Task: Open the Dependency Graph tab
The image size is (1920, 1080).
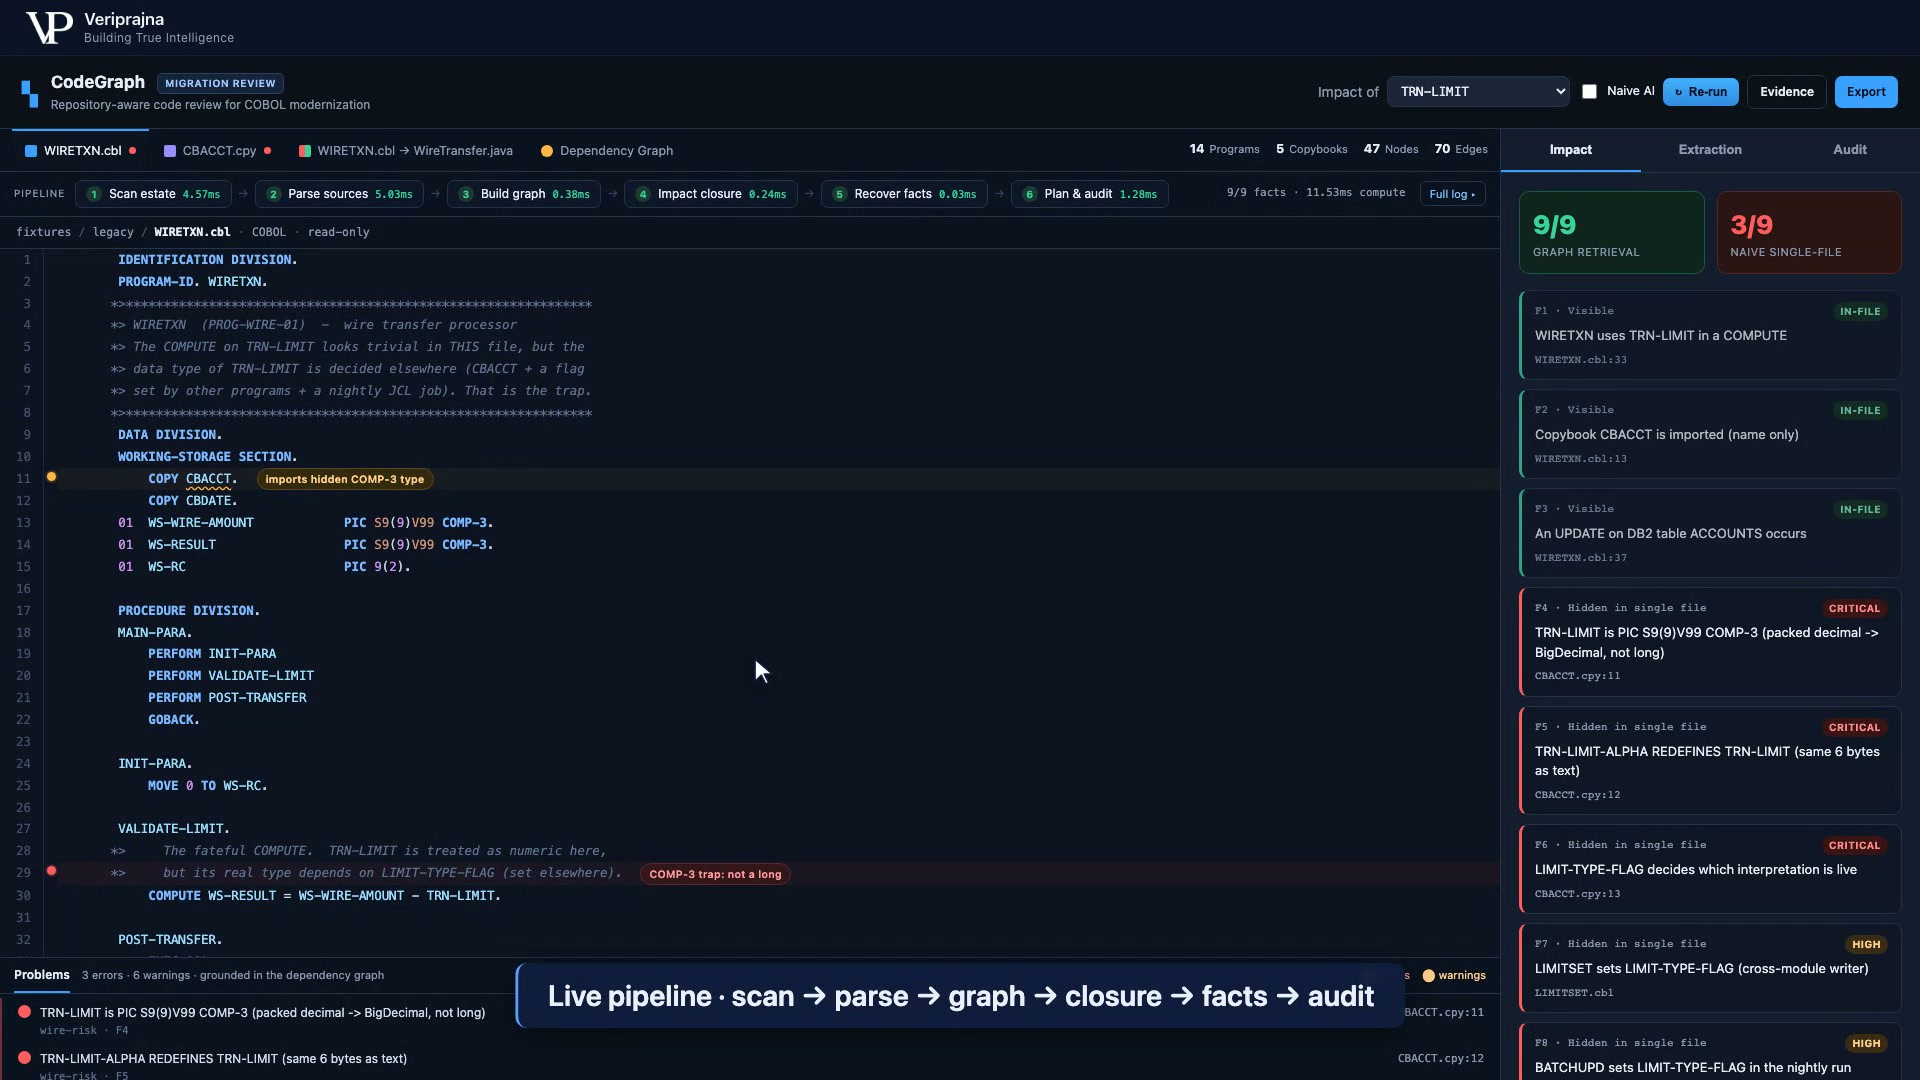Action: [x=607, y=151]
